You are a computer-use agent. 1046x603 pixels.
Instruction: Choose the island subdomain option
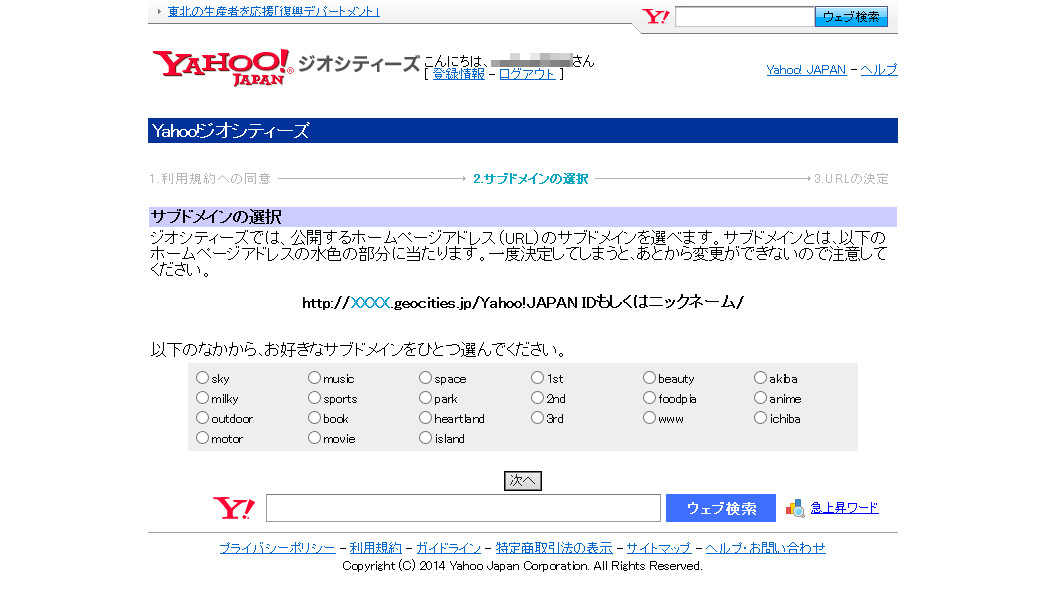[x=425, y=438]
